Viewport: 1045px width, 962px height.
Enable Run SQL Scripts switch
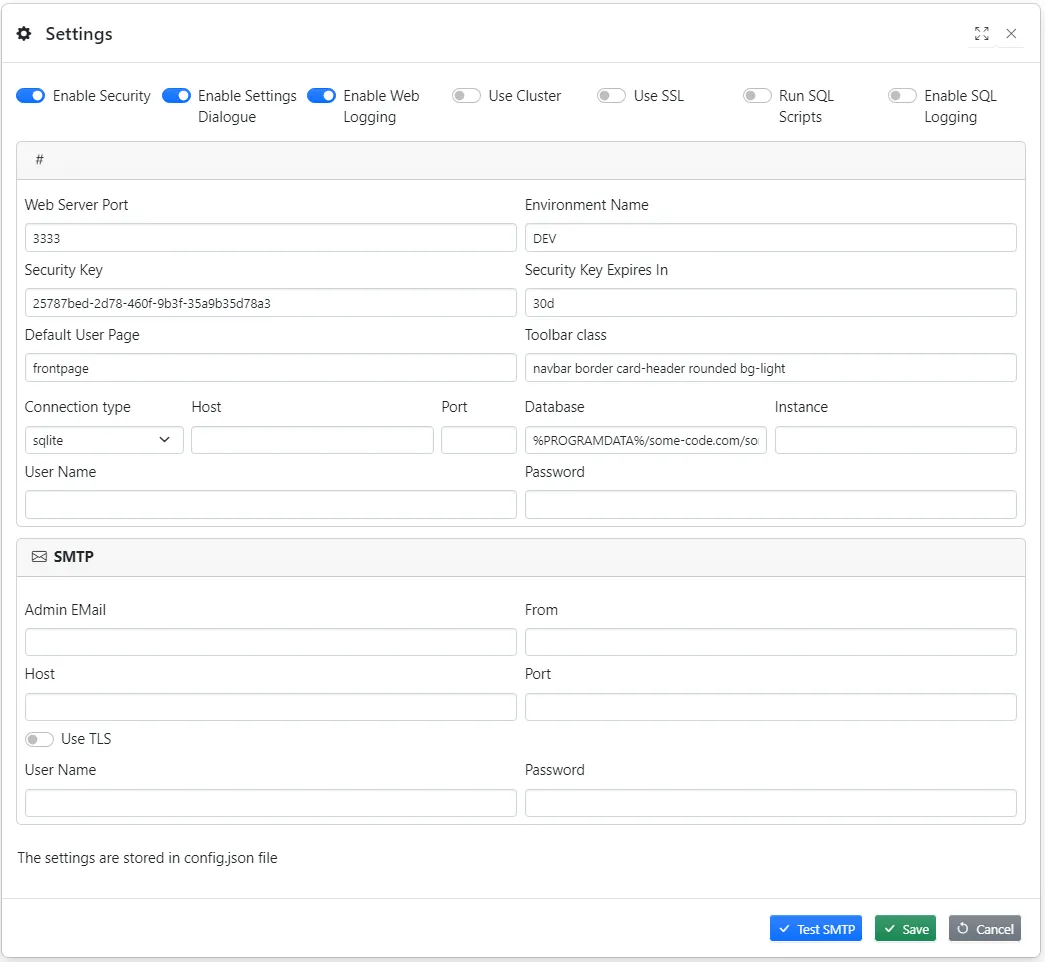[x=757, y=96]
